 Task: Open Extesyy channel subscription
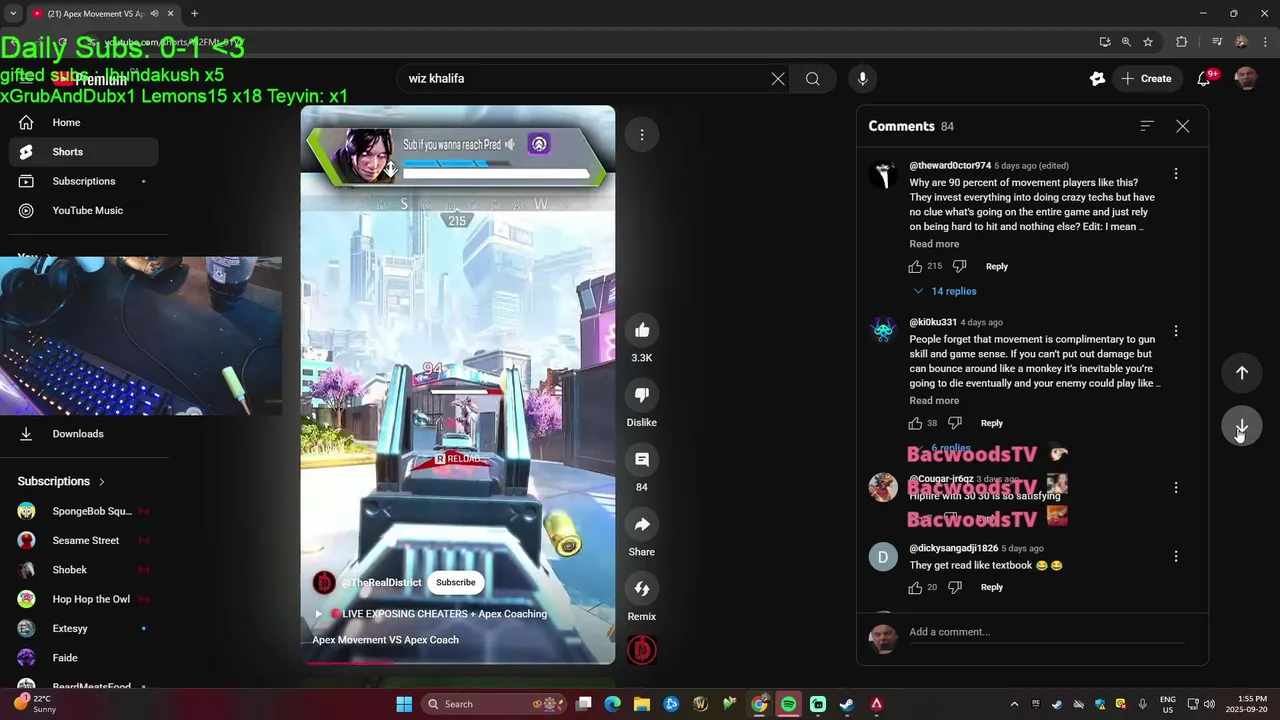coord(84,629)
